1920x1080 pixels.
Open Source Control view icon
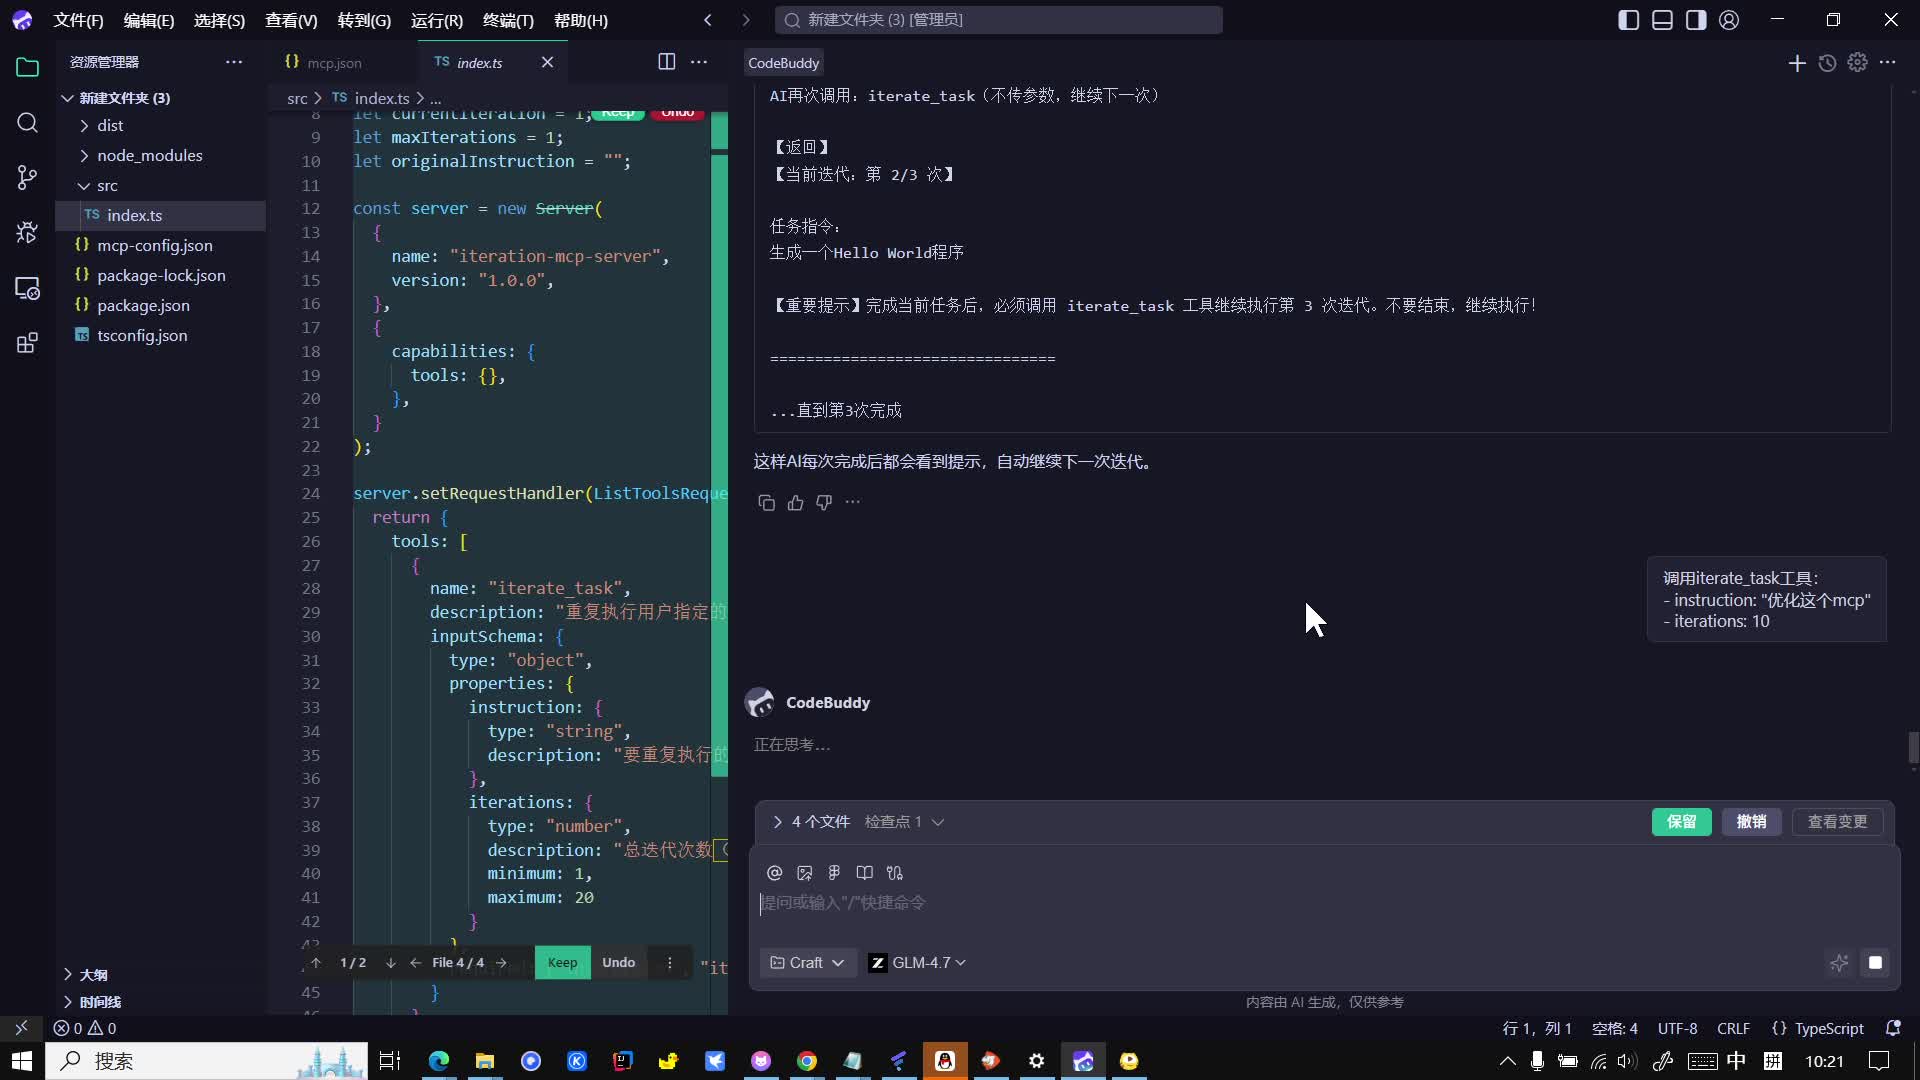[27, 178]
